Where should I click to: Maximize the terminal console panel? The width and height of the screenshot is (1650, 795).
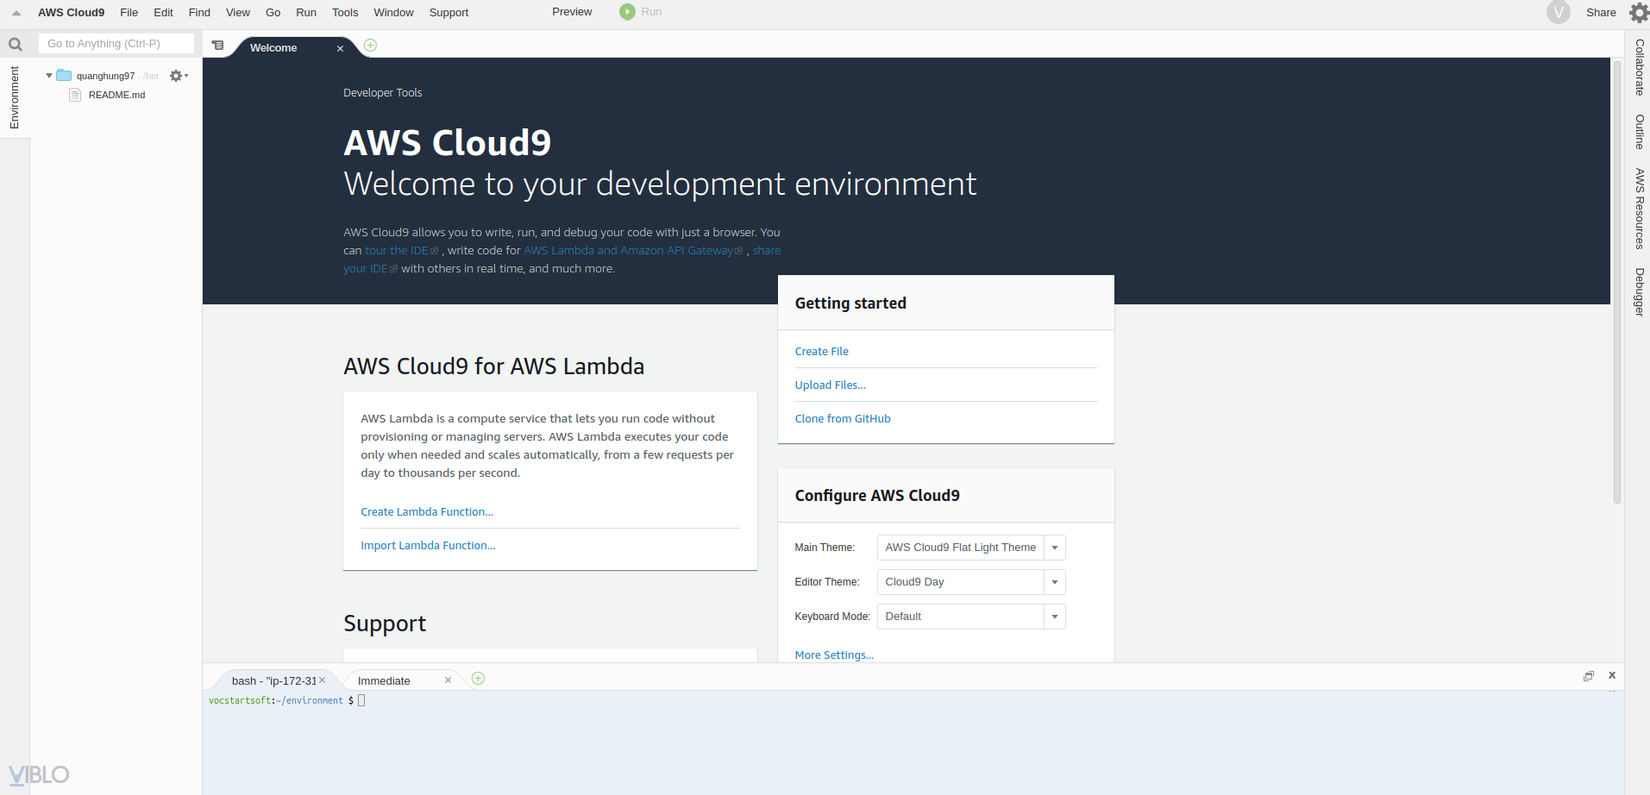[1588, 676]
